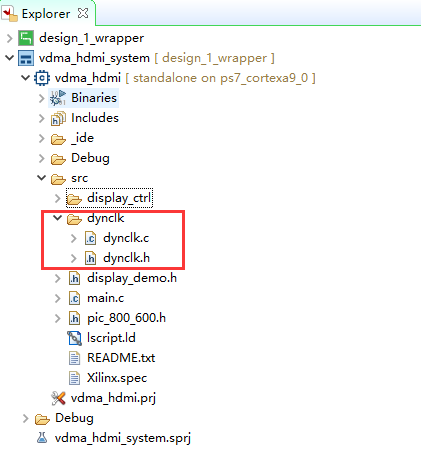
Task: Select vdma_hdmi application label
Action: click(88, 78)
